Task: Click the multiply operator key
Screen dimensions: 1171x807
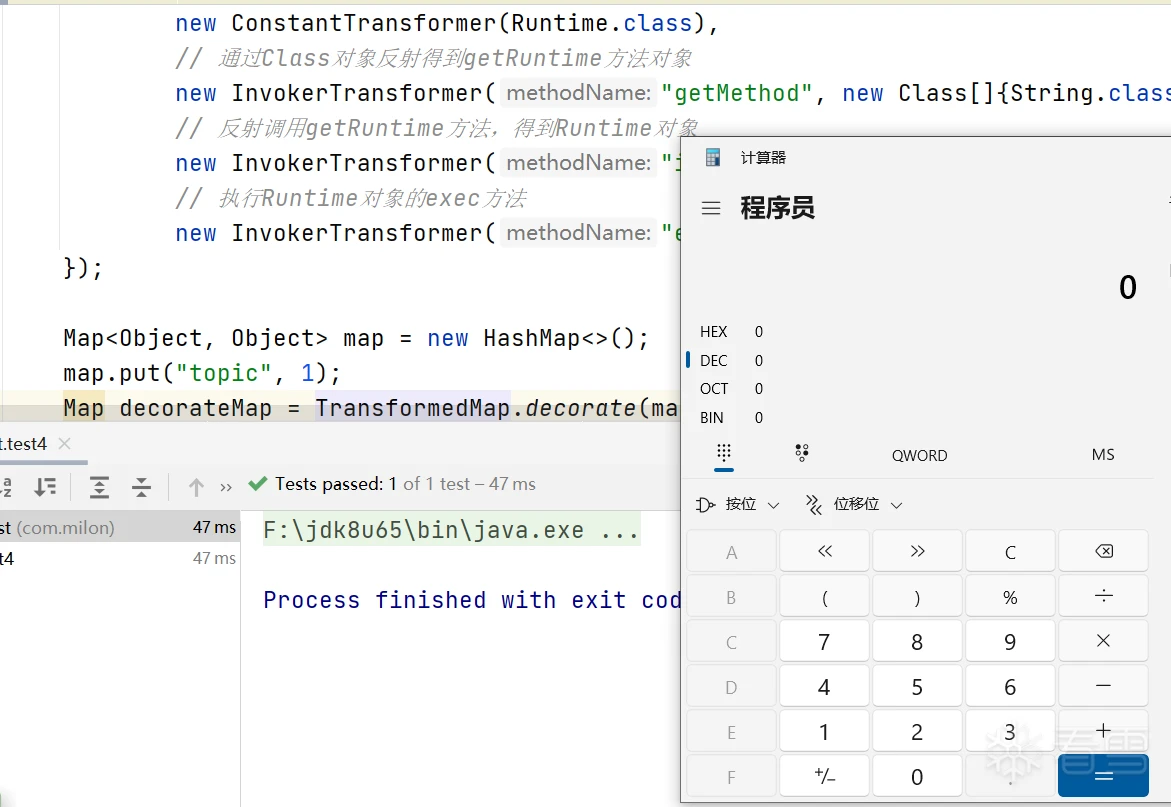Action: coord(1103,641)
